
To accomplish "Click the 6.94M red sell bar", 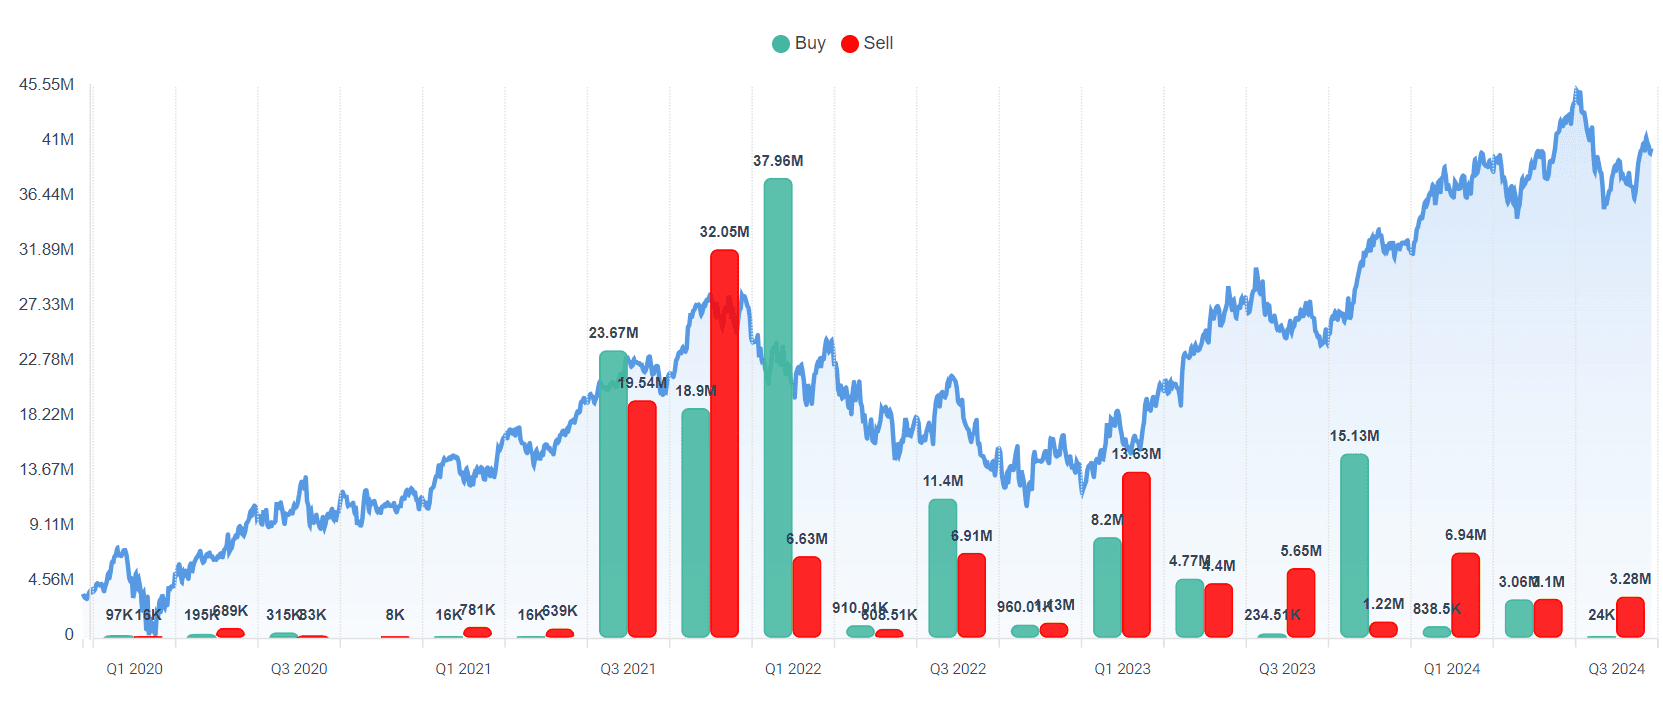I will [x=1465, y=594].
